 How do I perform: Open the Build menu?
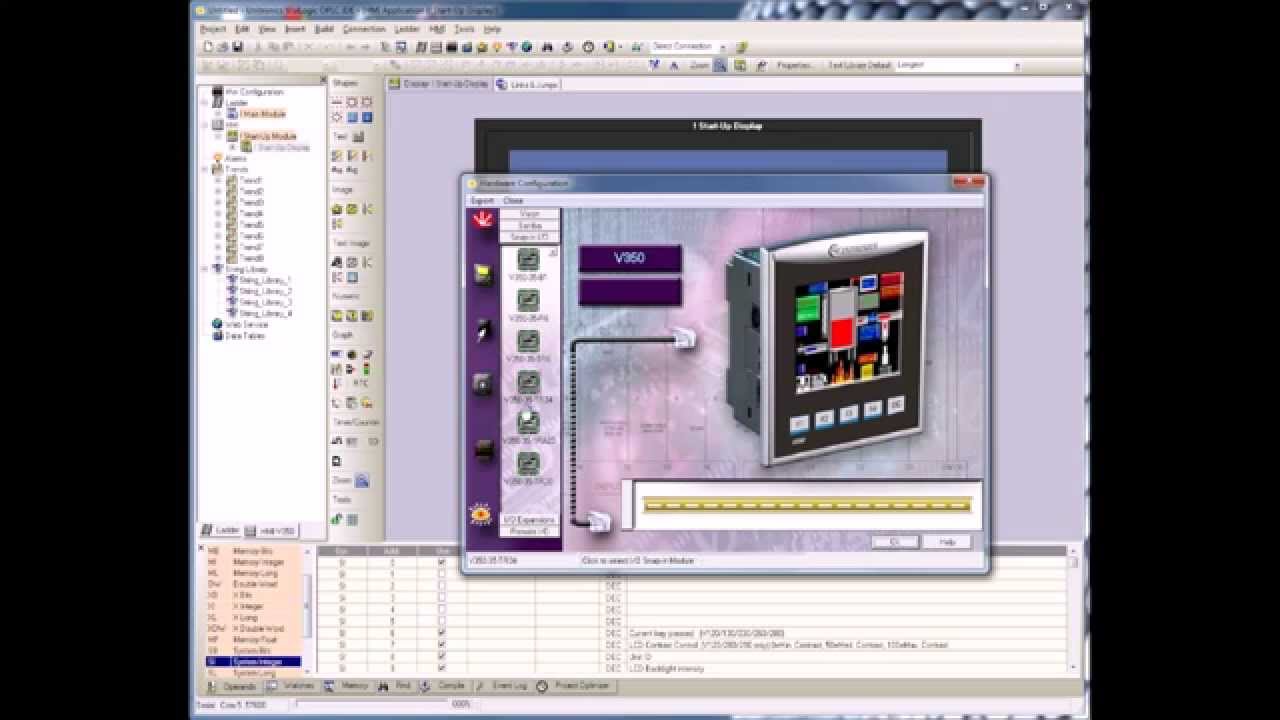[x=324, y=29]
